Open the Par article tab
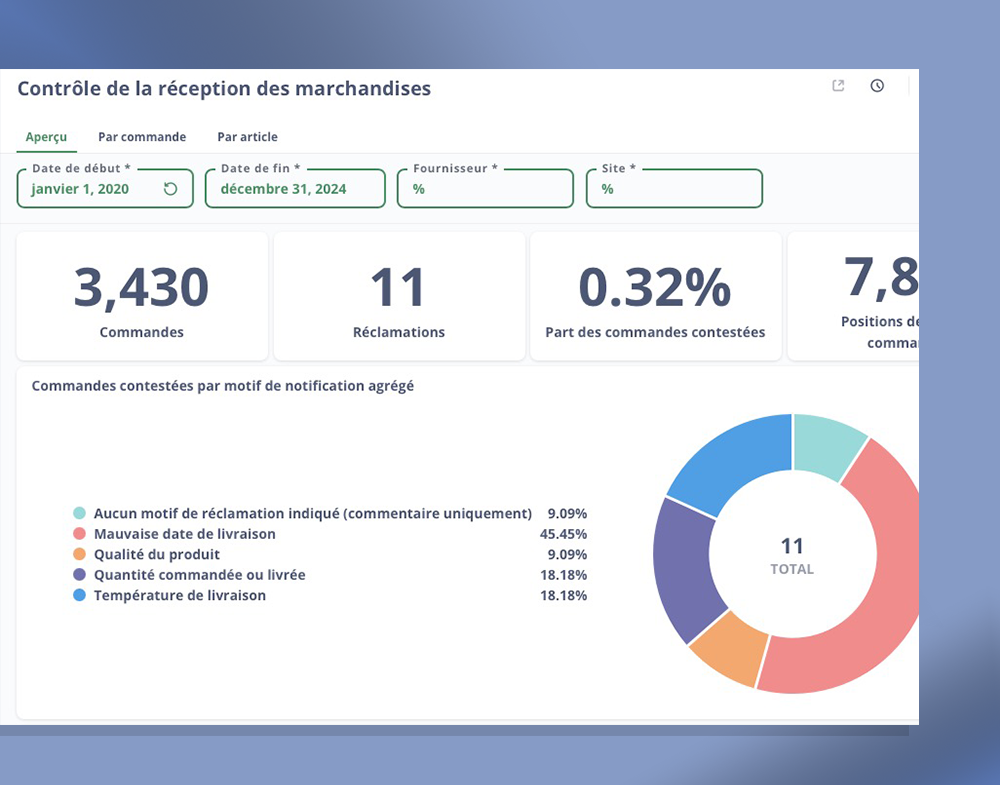1000x785 pixels. coord(247,137)
